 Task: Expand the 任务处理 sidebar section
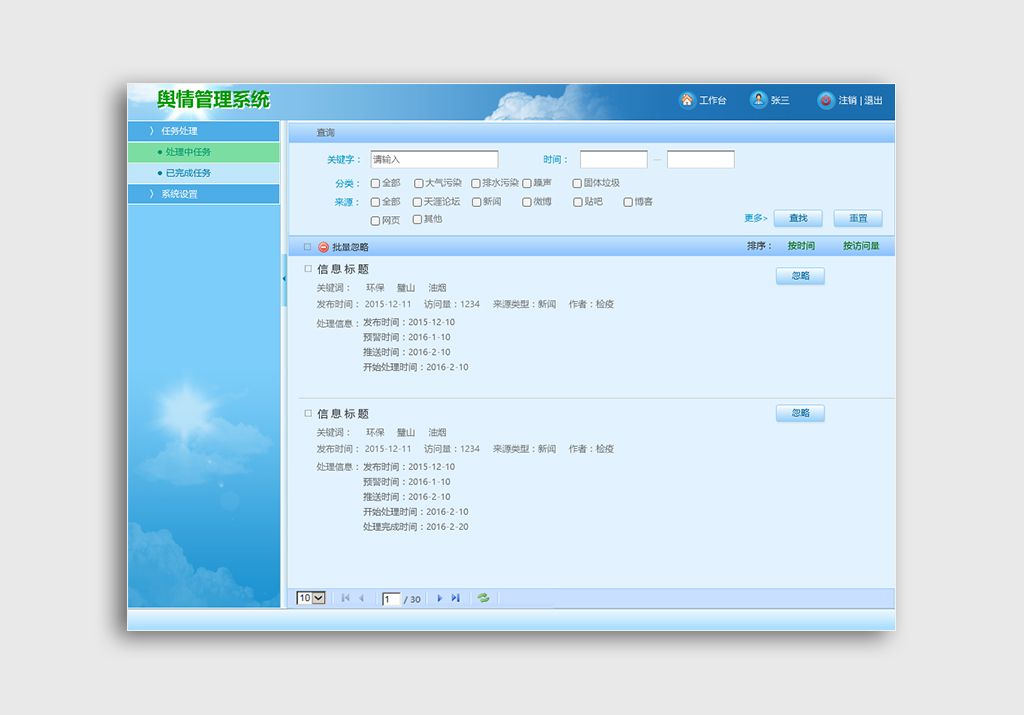click(x=204, y=131)
